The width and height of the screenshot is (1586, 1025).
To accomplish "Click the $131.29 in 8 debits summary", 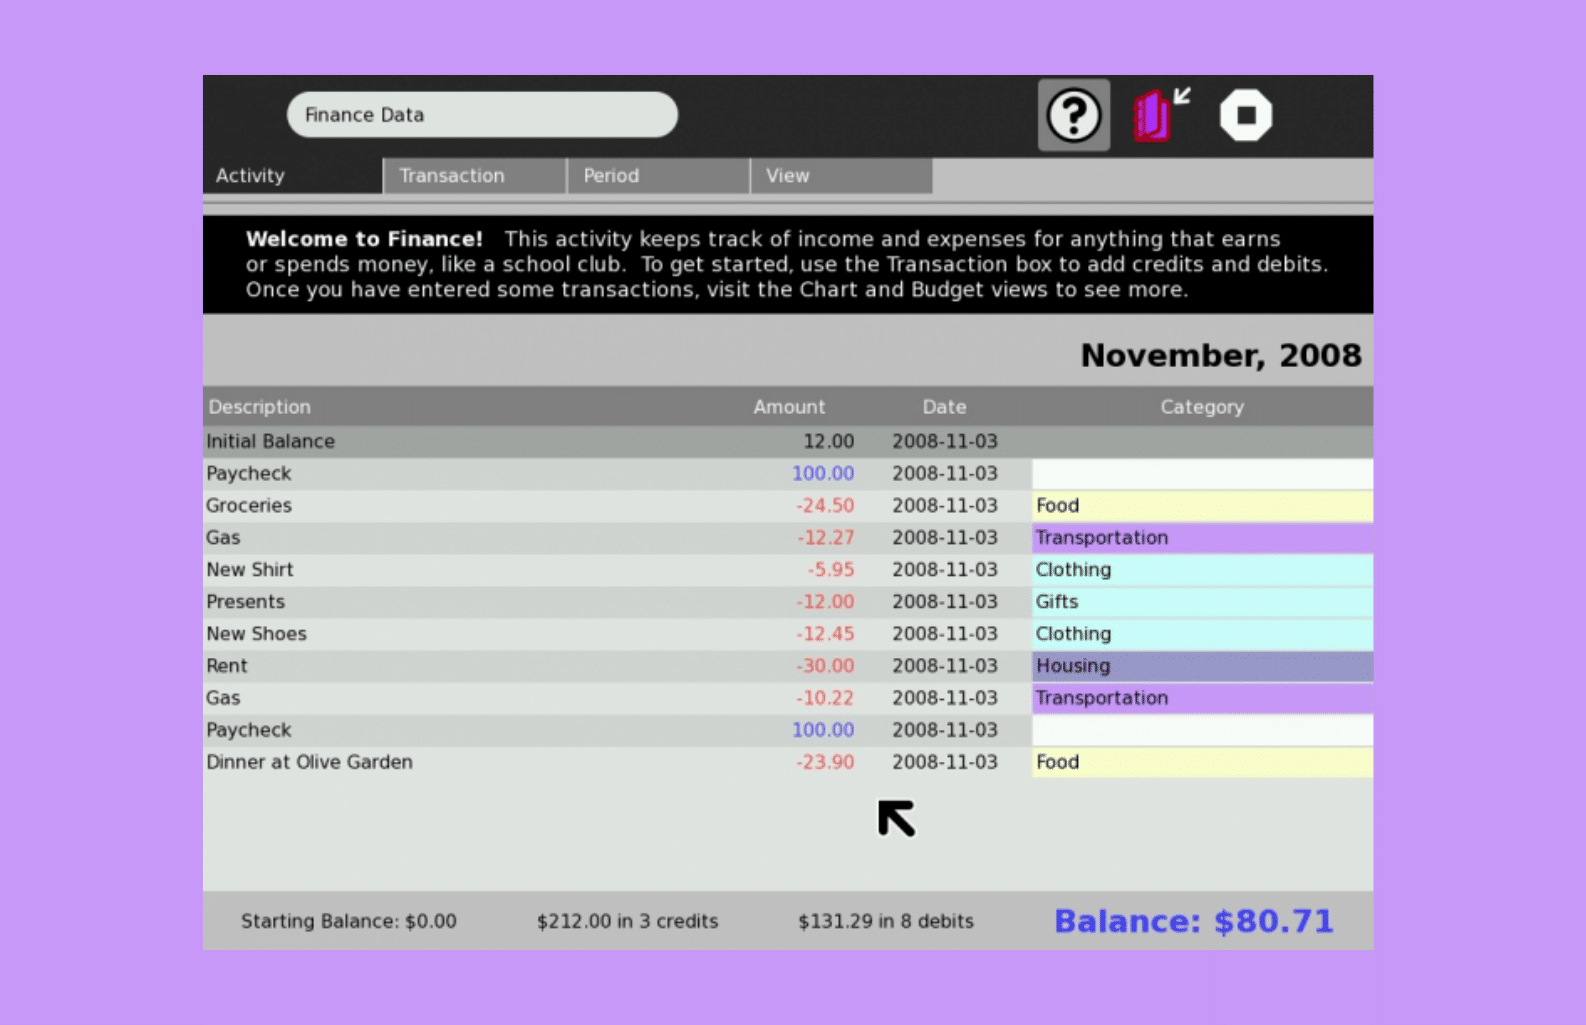I will click(x=886, y=921).
